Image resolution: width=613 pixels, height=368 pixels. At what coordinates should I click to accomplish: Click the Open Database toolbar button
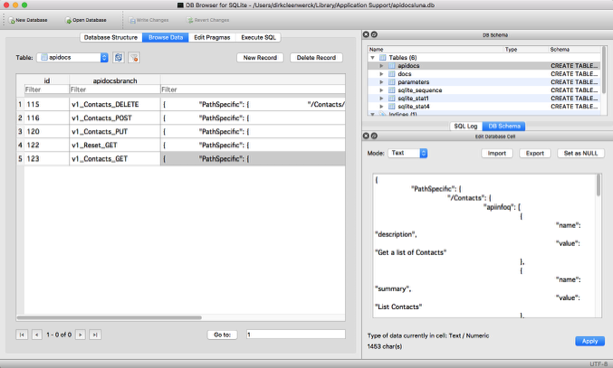pos(86,20)
